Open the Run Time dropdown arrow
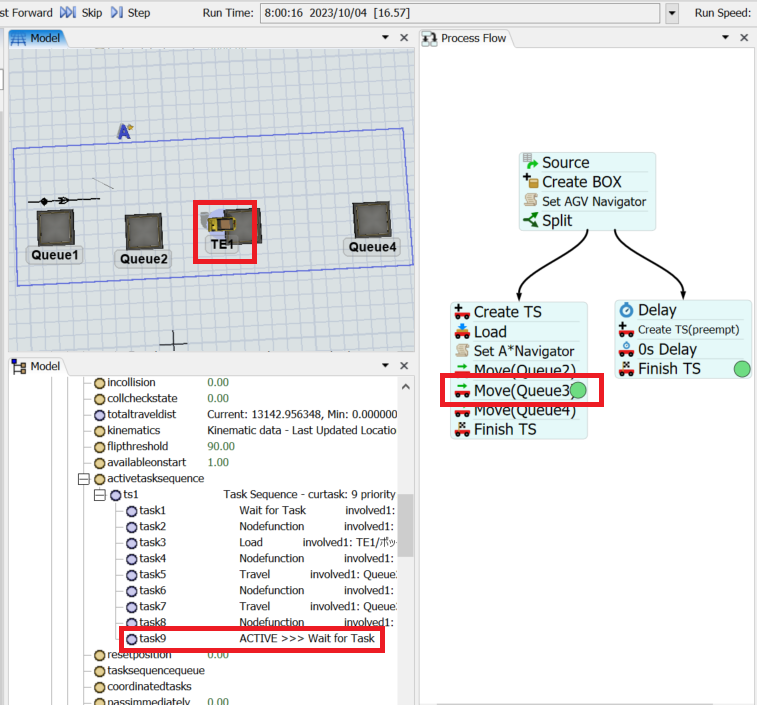The height and width of the screenshot is (705, 757). pos(672,14)
